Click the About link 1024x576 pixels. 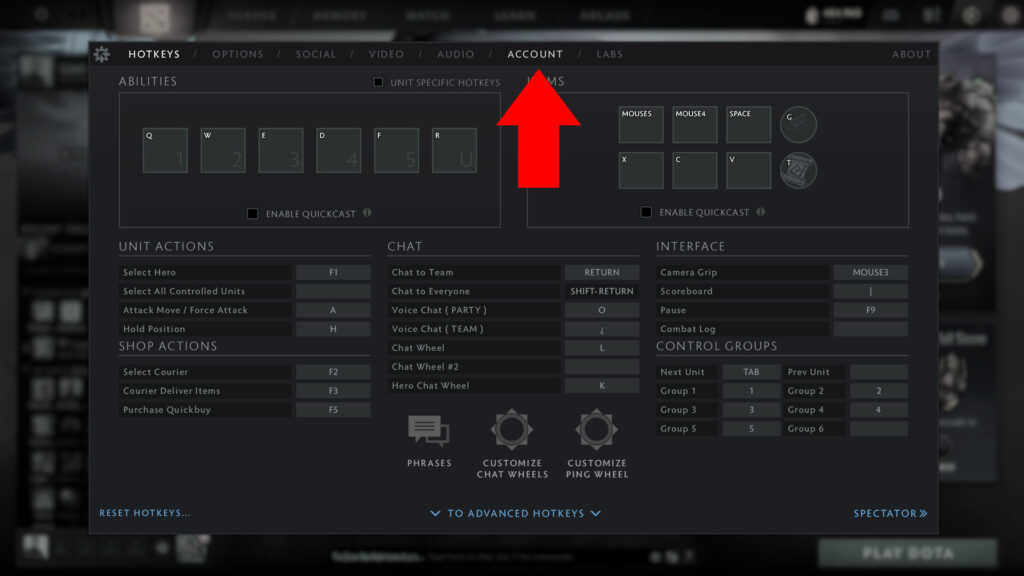coord(911,54)
